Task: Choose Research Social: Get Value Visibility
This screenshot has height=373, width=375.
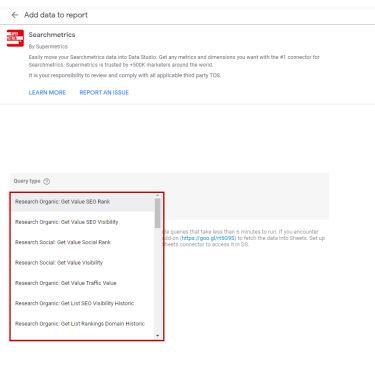Action: tap(83, 263)
